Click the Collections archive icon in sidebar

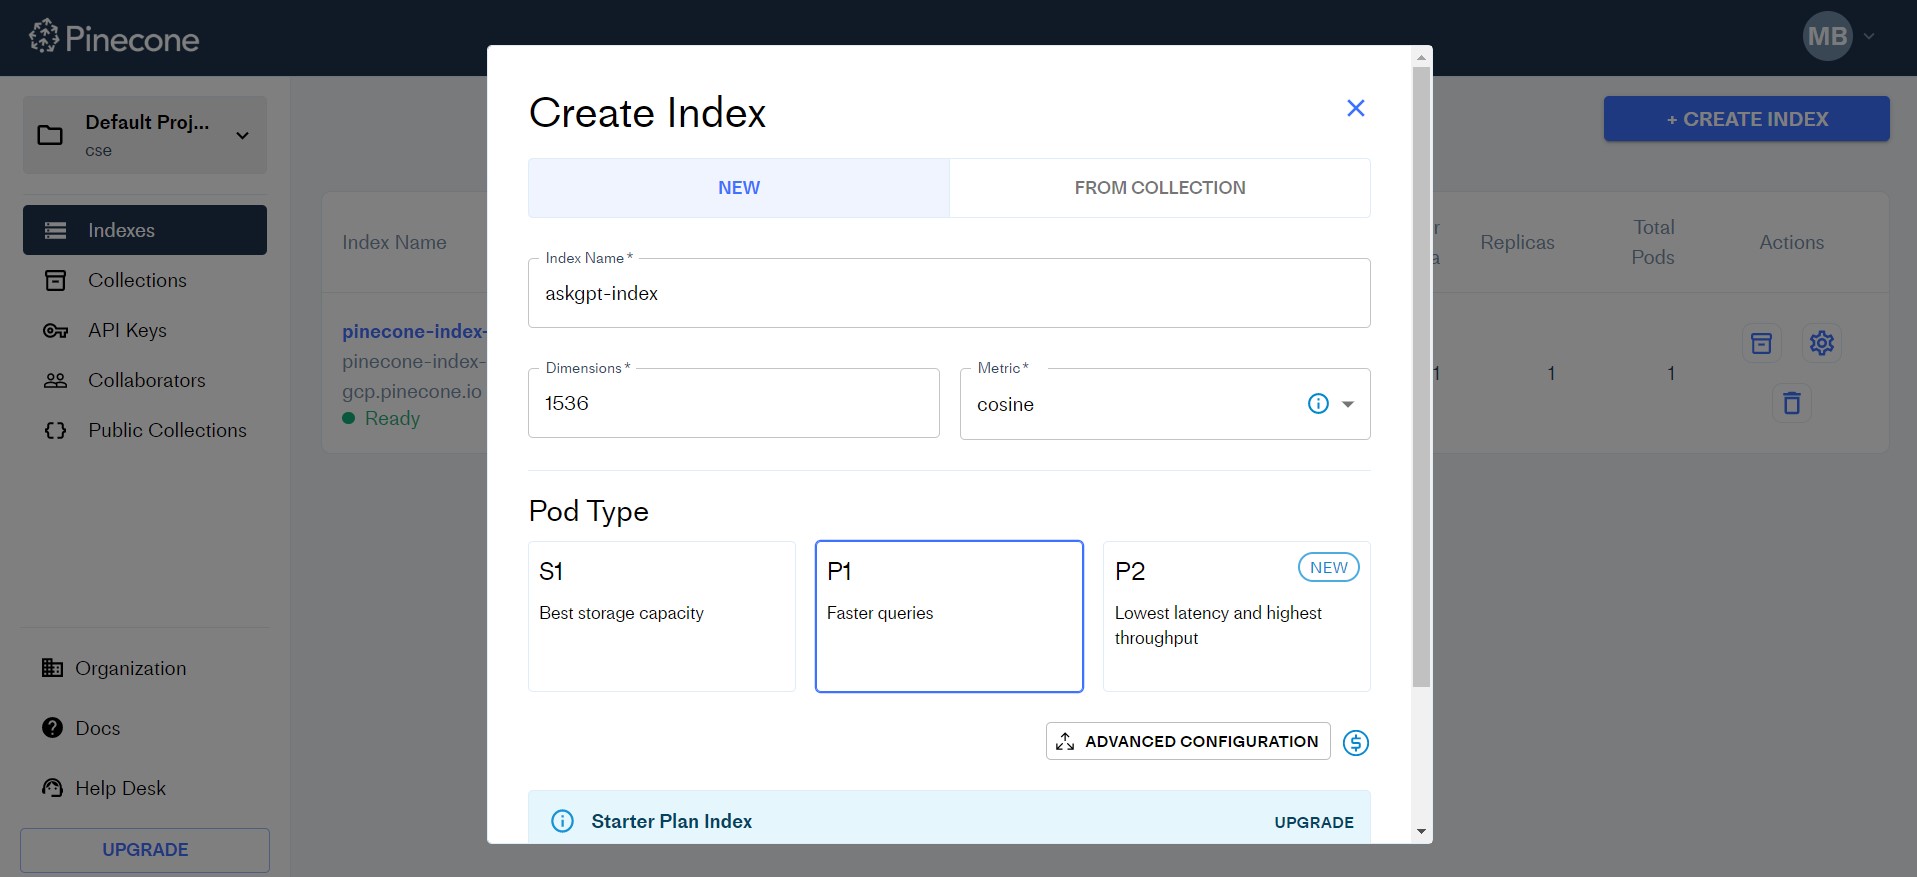56,280
